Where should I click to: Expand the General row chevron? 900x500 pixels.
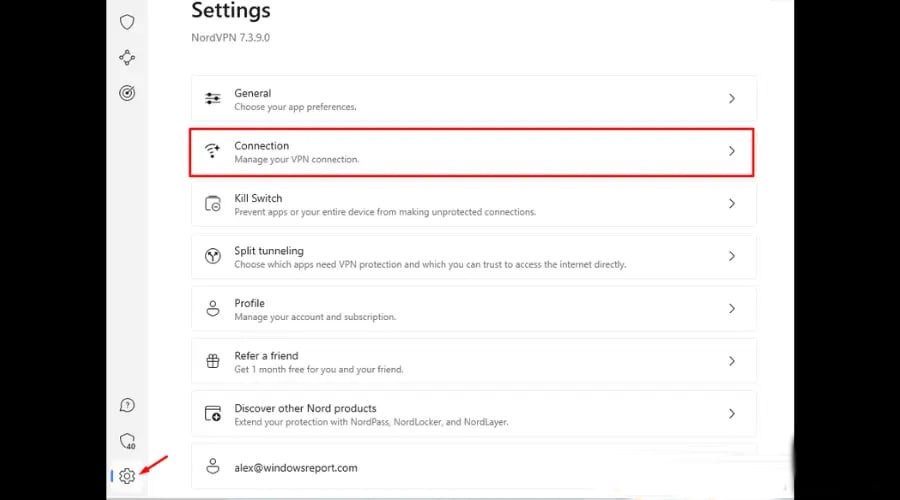click(x=732, y=99)
